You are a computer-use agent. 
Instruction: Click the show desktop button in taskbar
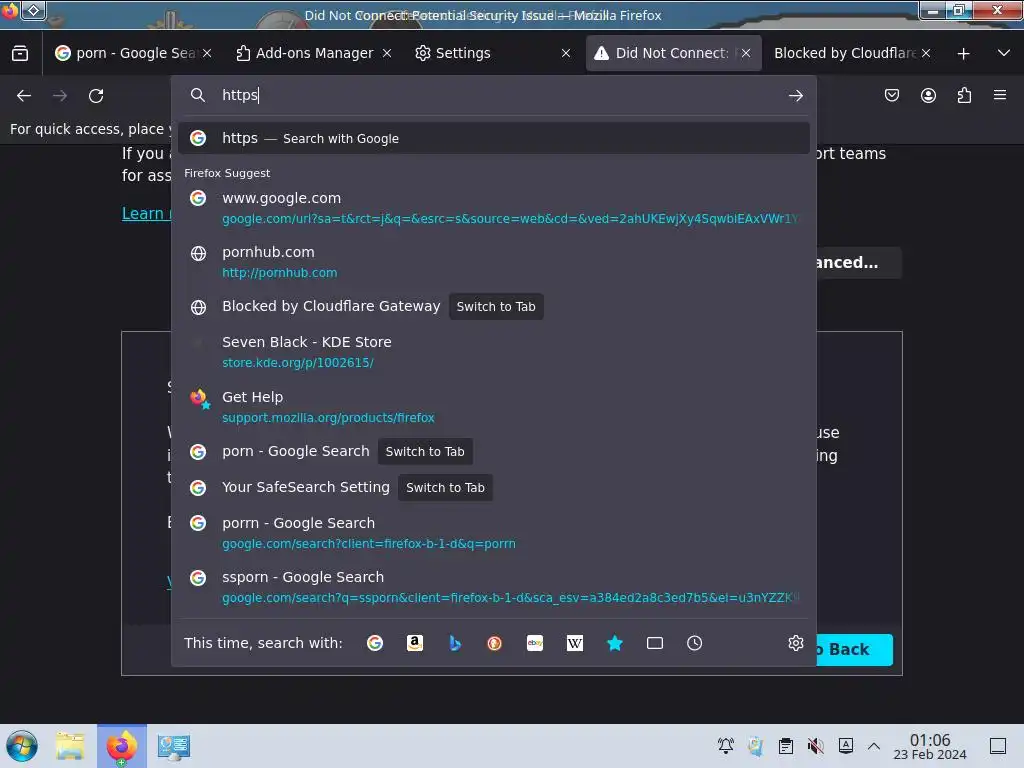tap(998, 746)
